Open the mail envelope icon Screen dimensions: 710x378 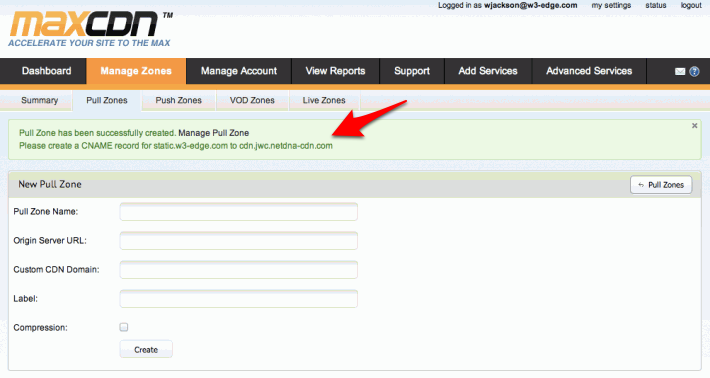tap(680, 72)
